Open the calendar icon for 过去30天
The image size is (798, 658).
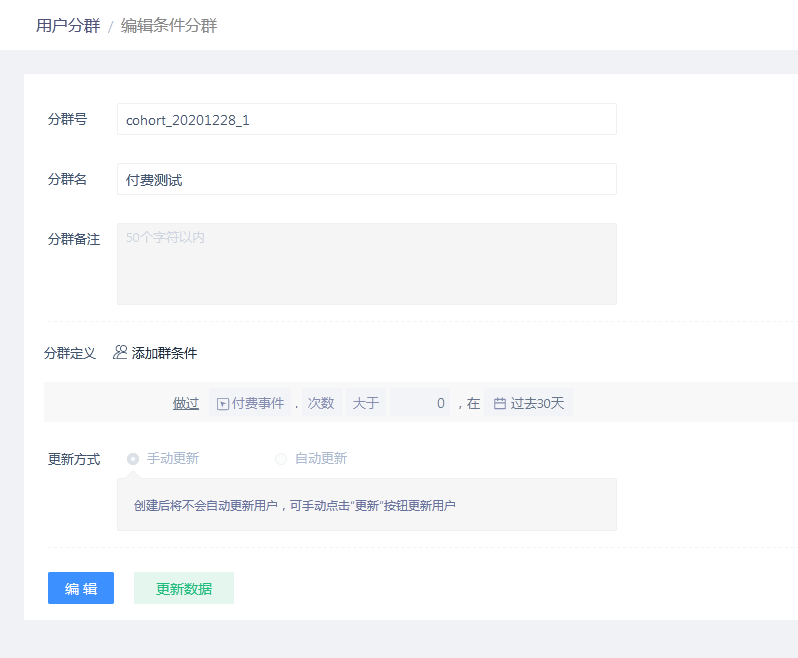pos(499,404)
